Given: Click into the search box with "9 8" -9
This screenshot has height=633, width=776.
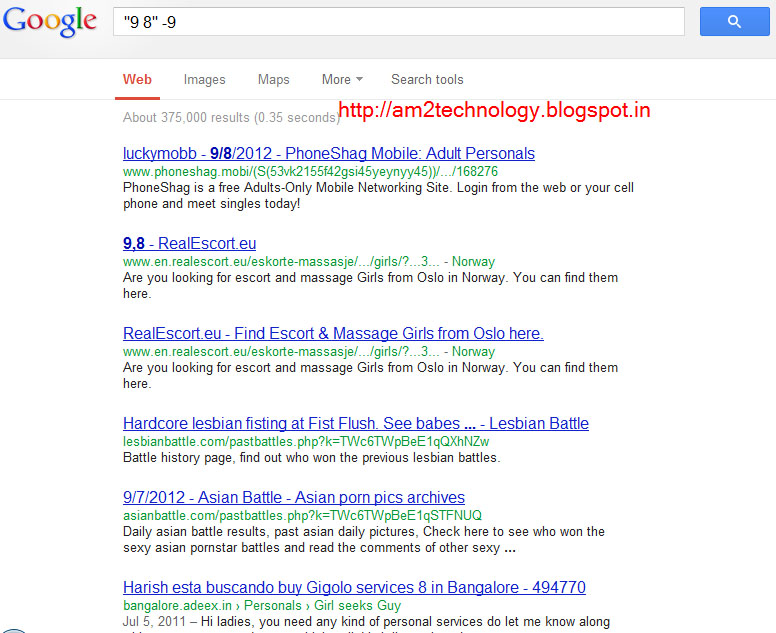Looking at the screenshot, I should coord(398,22).
